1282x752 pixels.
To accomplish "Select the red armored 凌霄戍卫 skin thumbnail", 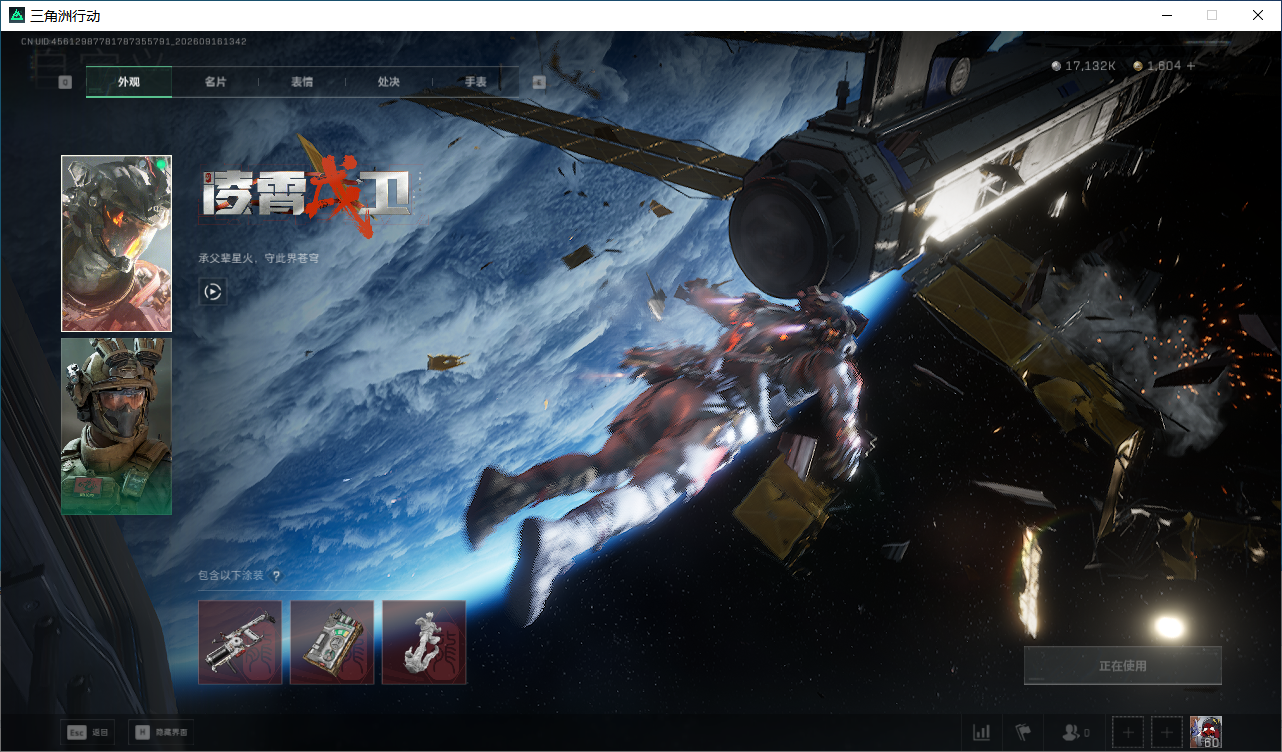I will tap(116, 243).
